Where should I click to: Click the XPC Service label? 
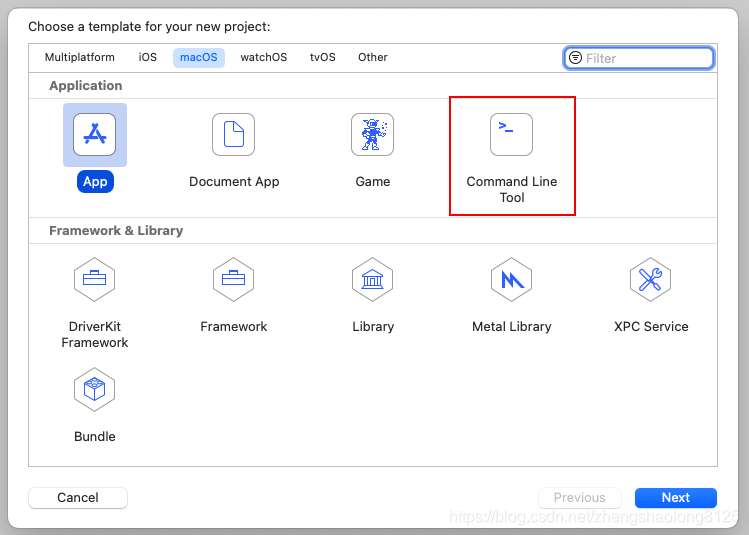651,327
